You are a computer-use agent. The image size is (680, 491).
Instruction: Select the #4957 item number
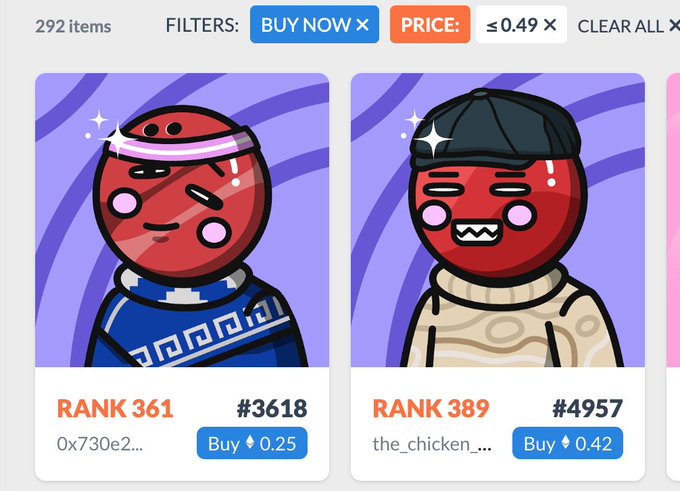[x=588, y=409]
